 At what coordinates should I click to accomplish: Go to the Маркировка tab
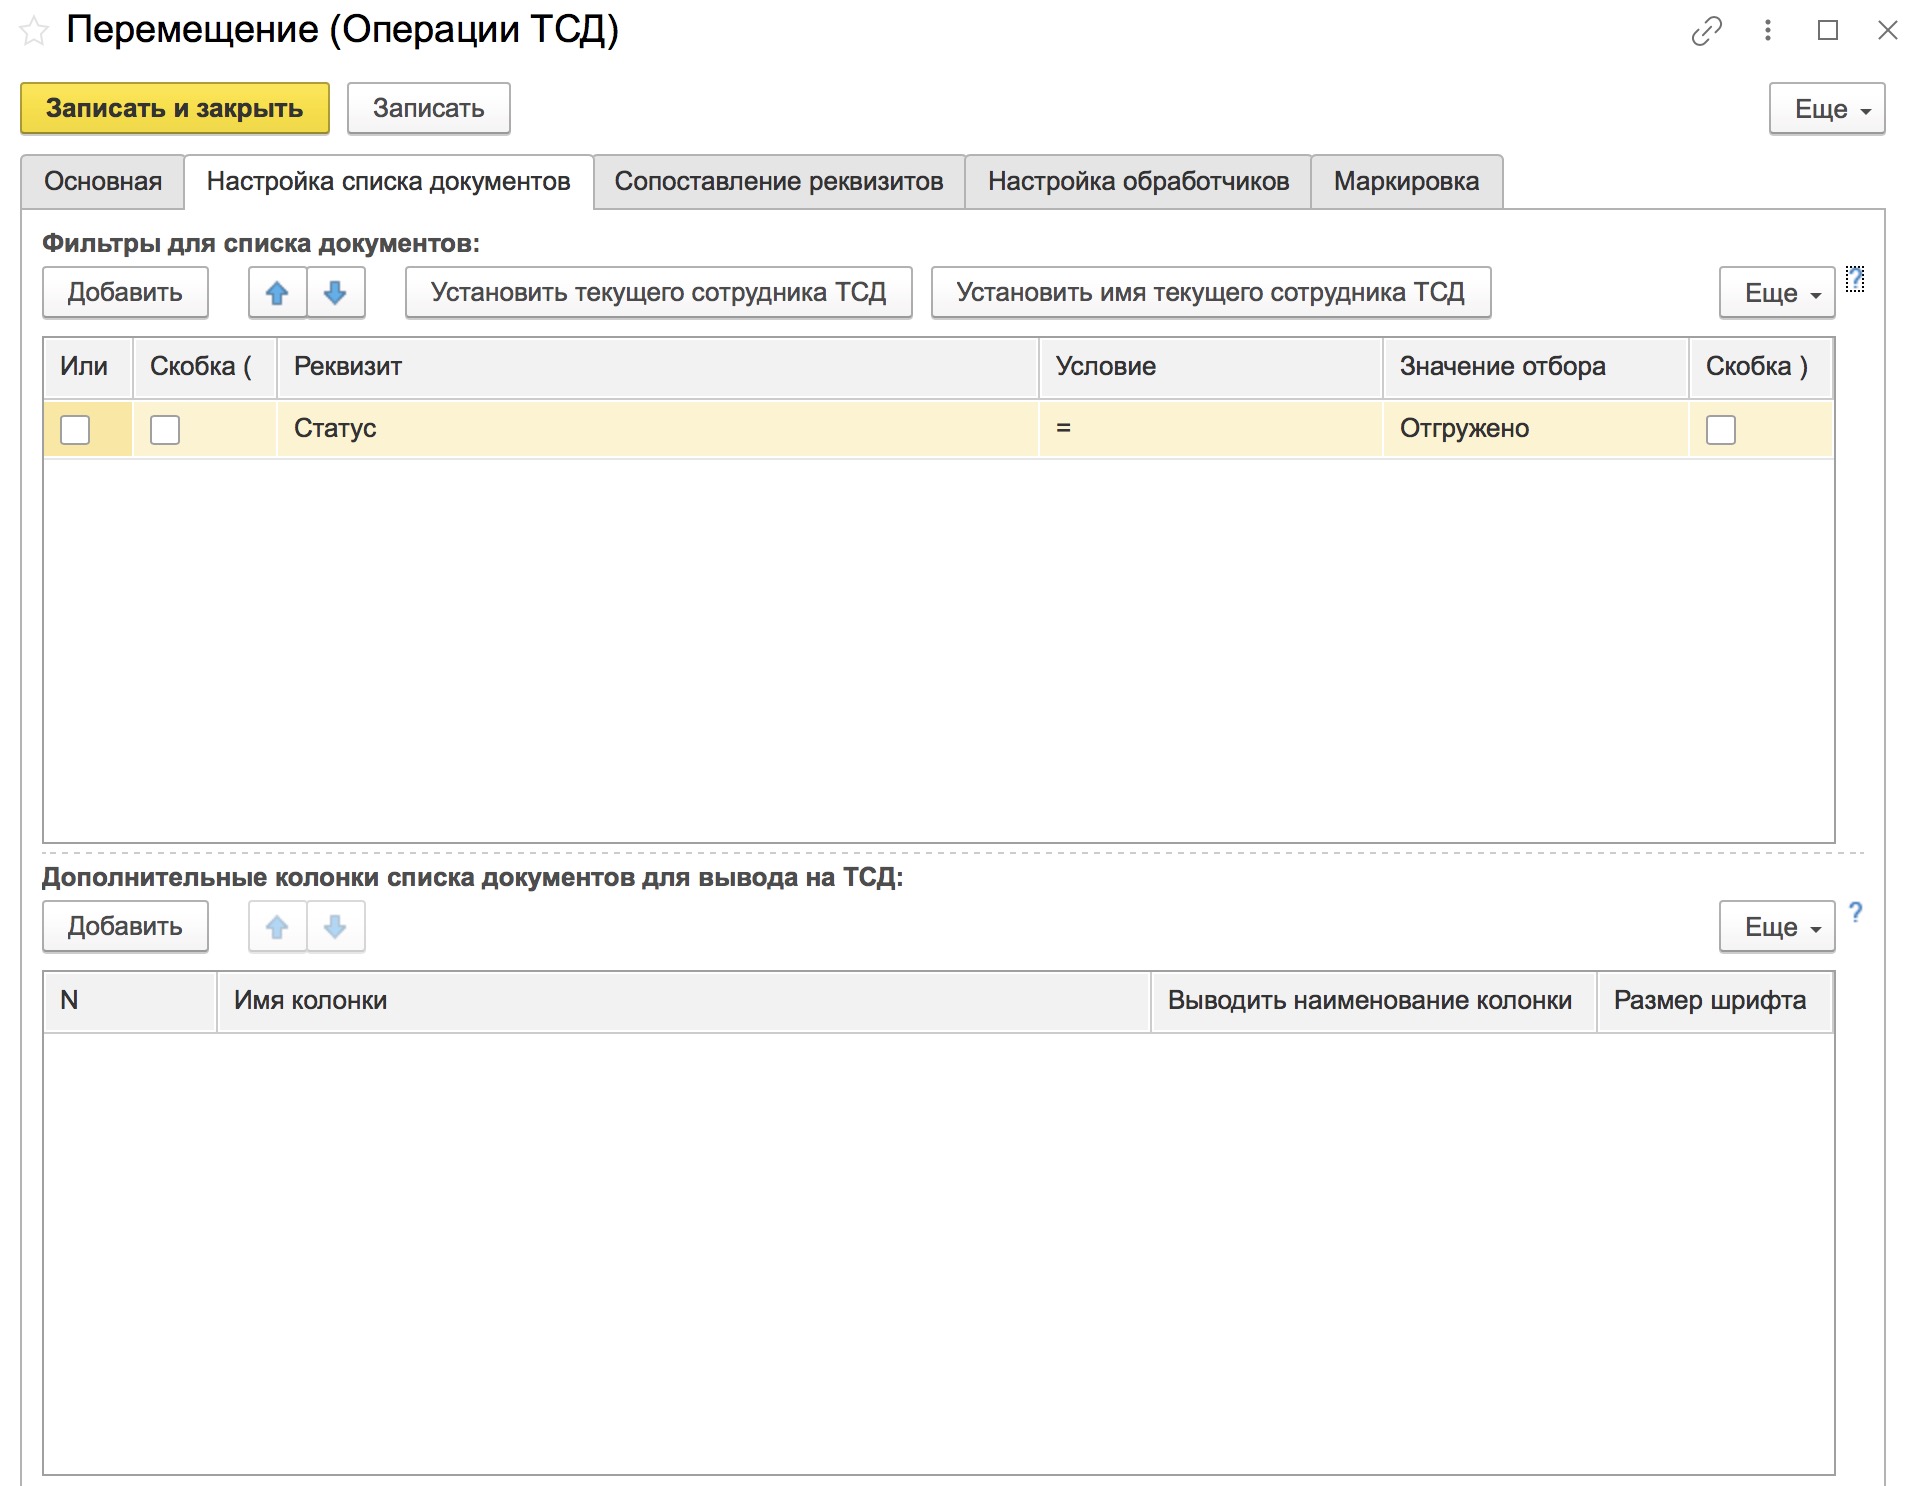(x=1406, y=182)
